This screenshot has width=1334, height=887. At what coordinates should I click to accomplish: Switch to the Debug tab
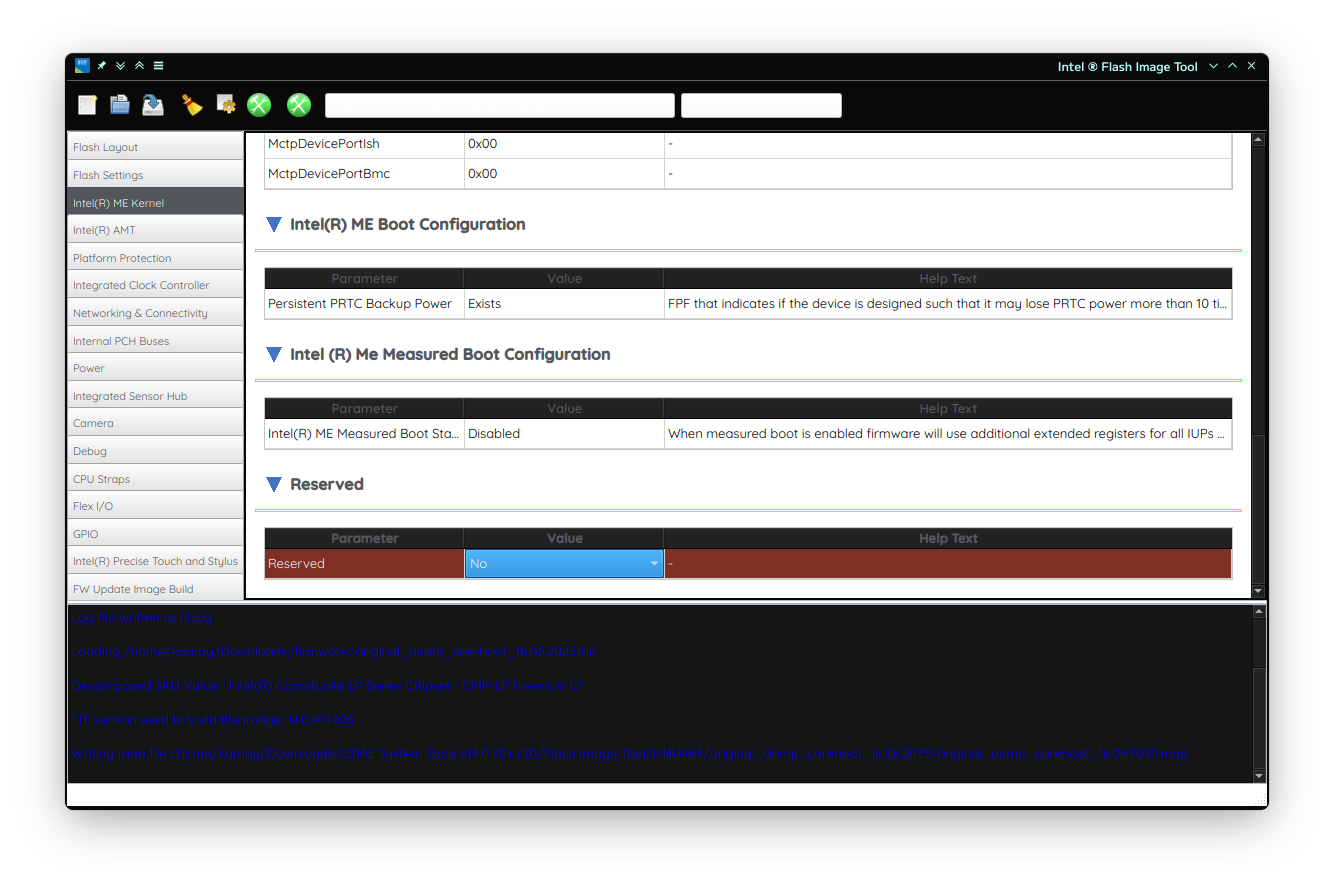point(155,451)
